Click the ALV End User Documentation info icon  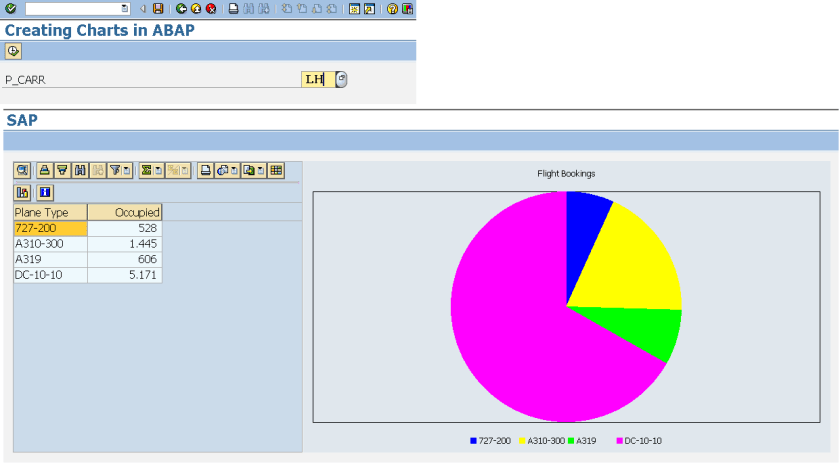tap(45, 192)
